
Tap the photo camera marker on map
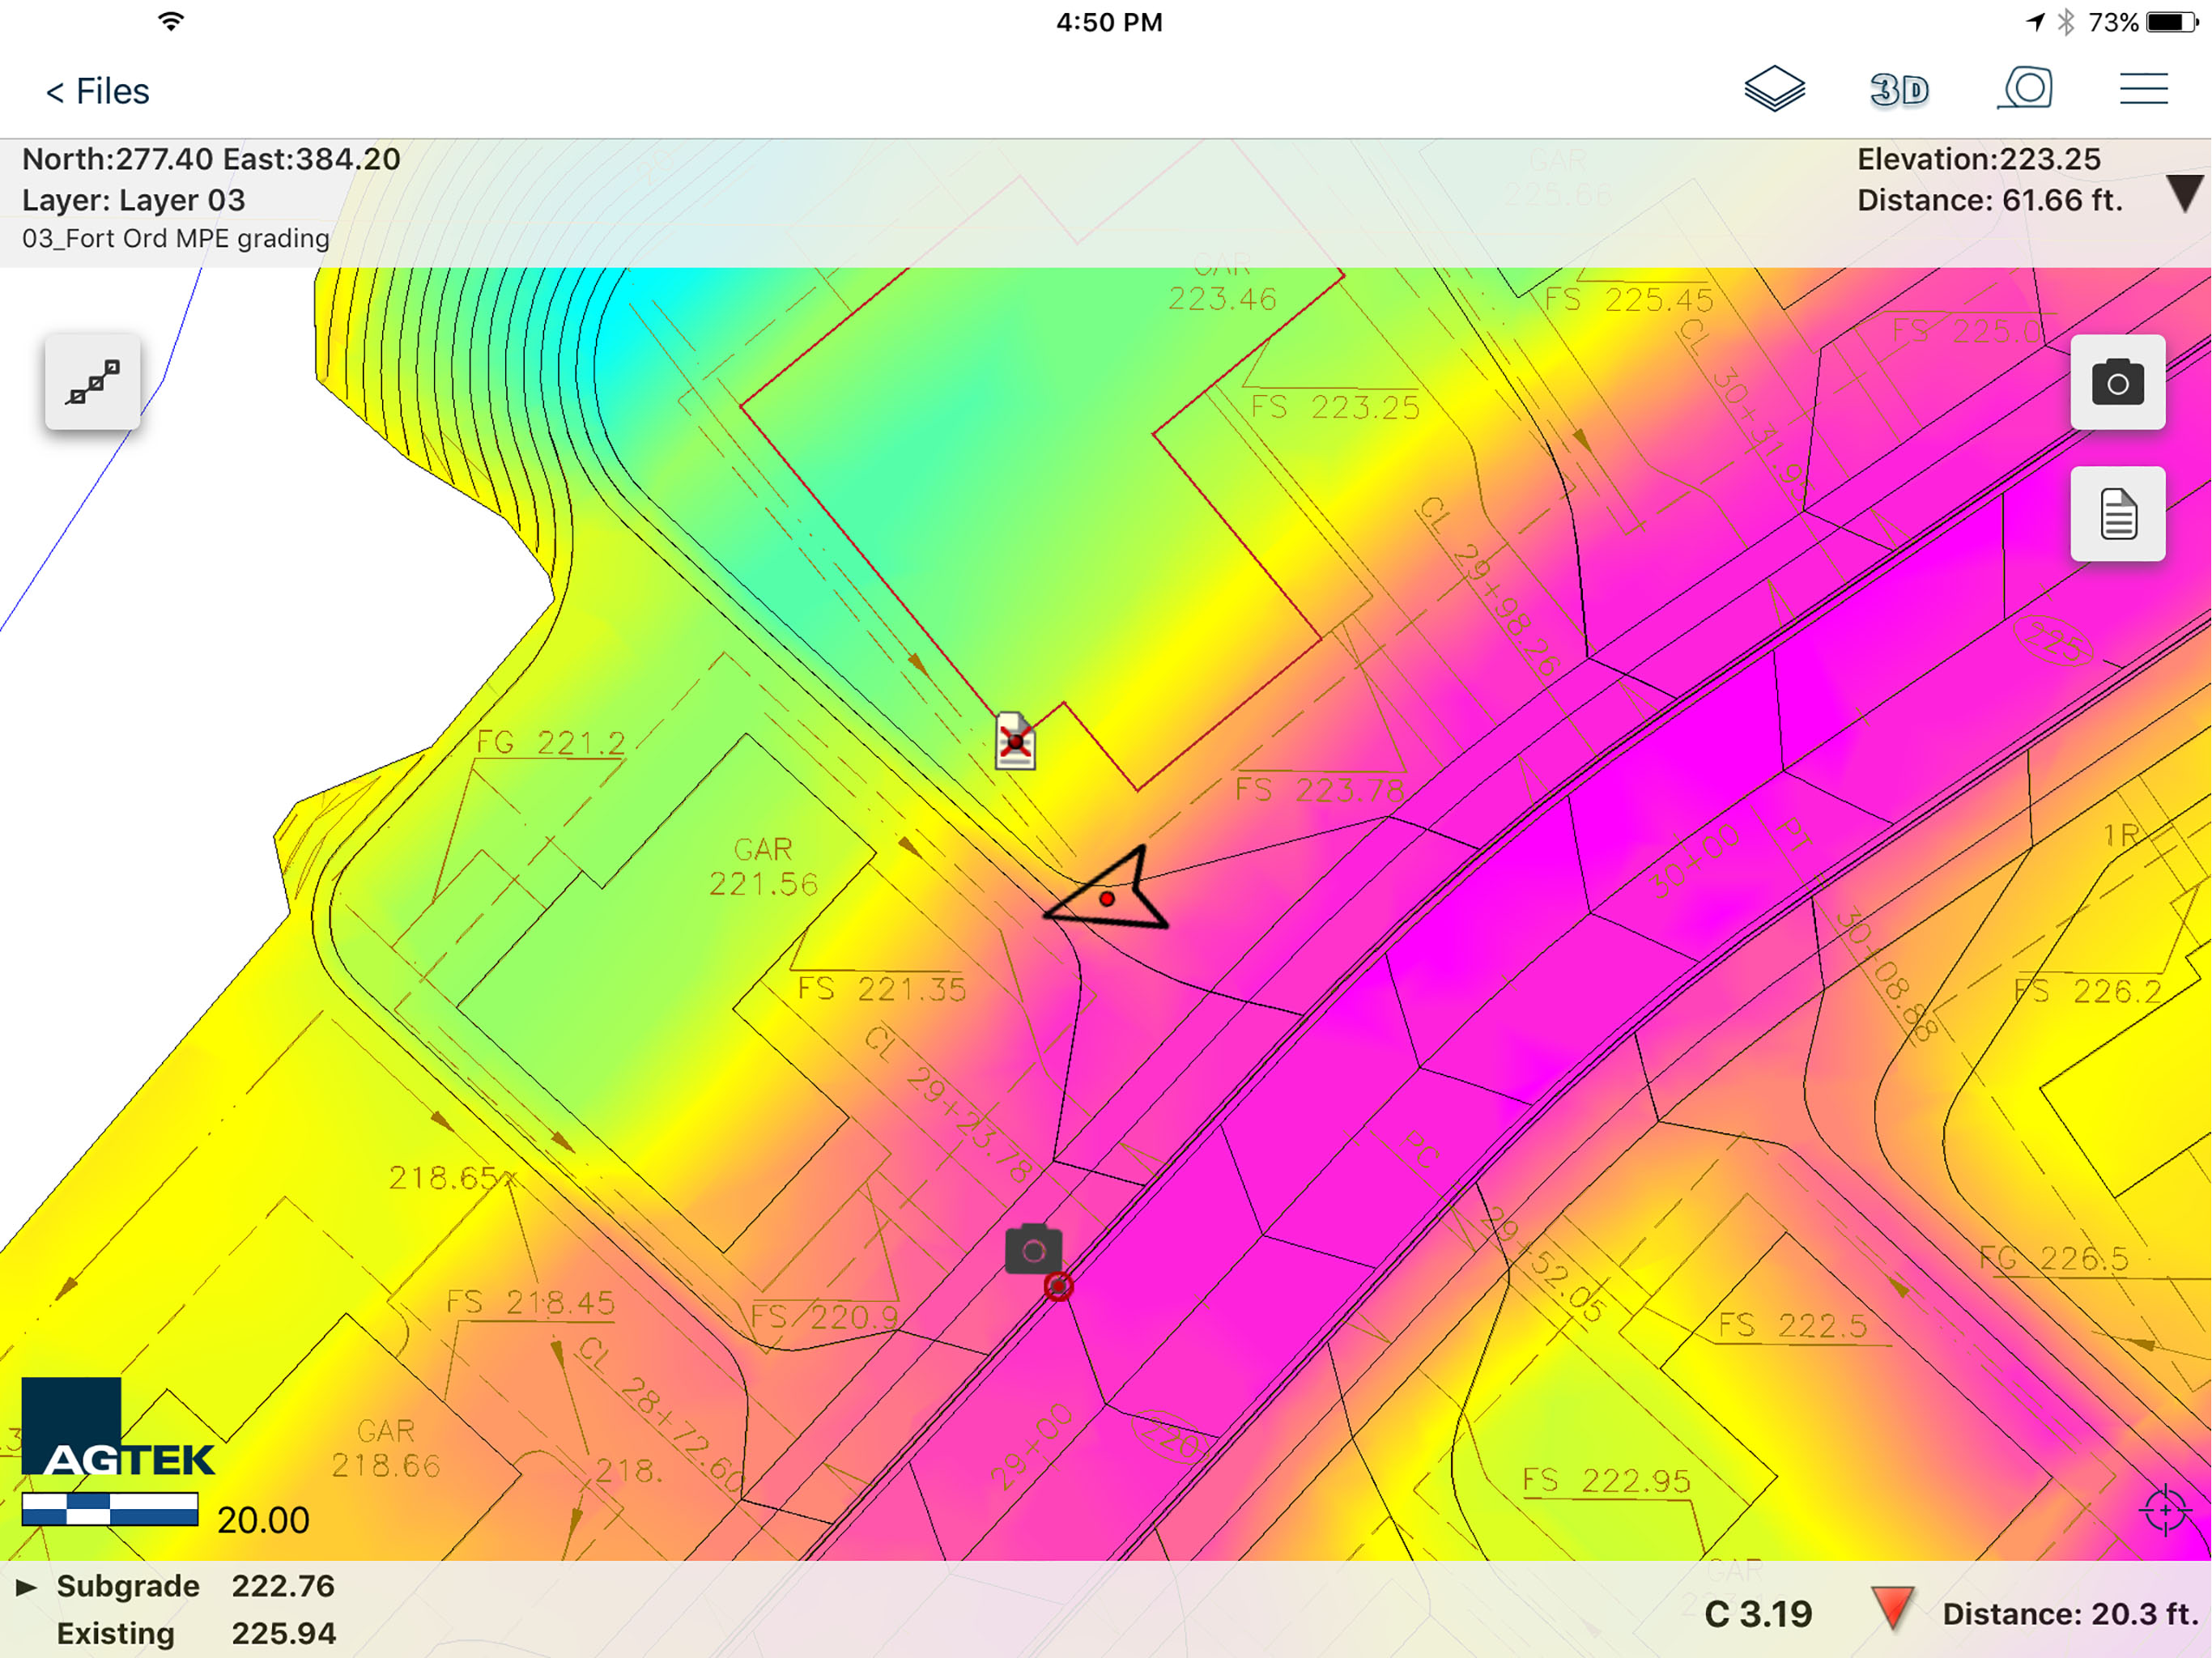(1033, 1249)
